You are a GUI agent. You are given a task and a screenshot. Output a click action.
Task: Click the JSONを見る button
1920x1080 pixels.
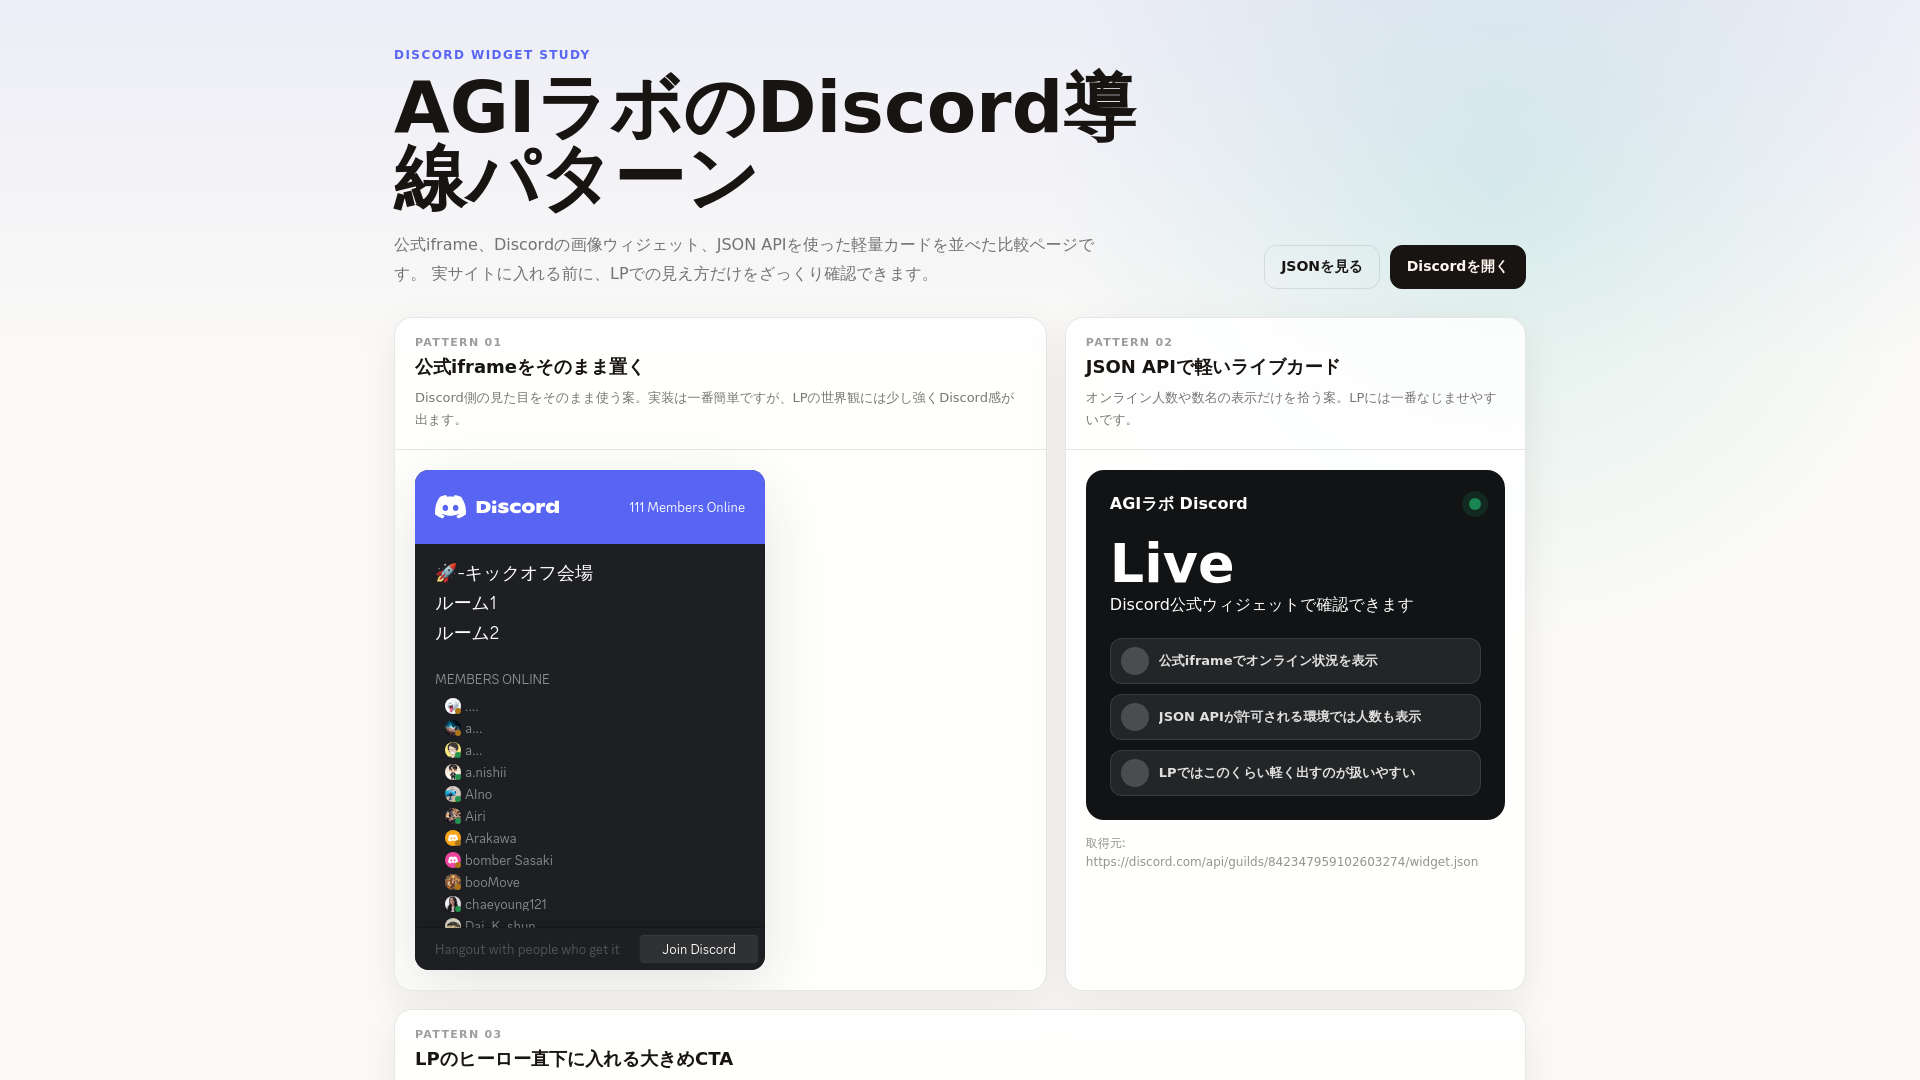coord(1322,267)
